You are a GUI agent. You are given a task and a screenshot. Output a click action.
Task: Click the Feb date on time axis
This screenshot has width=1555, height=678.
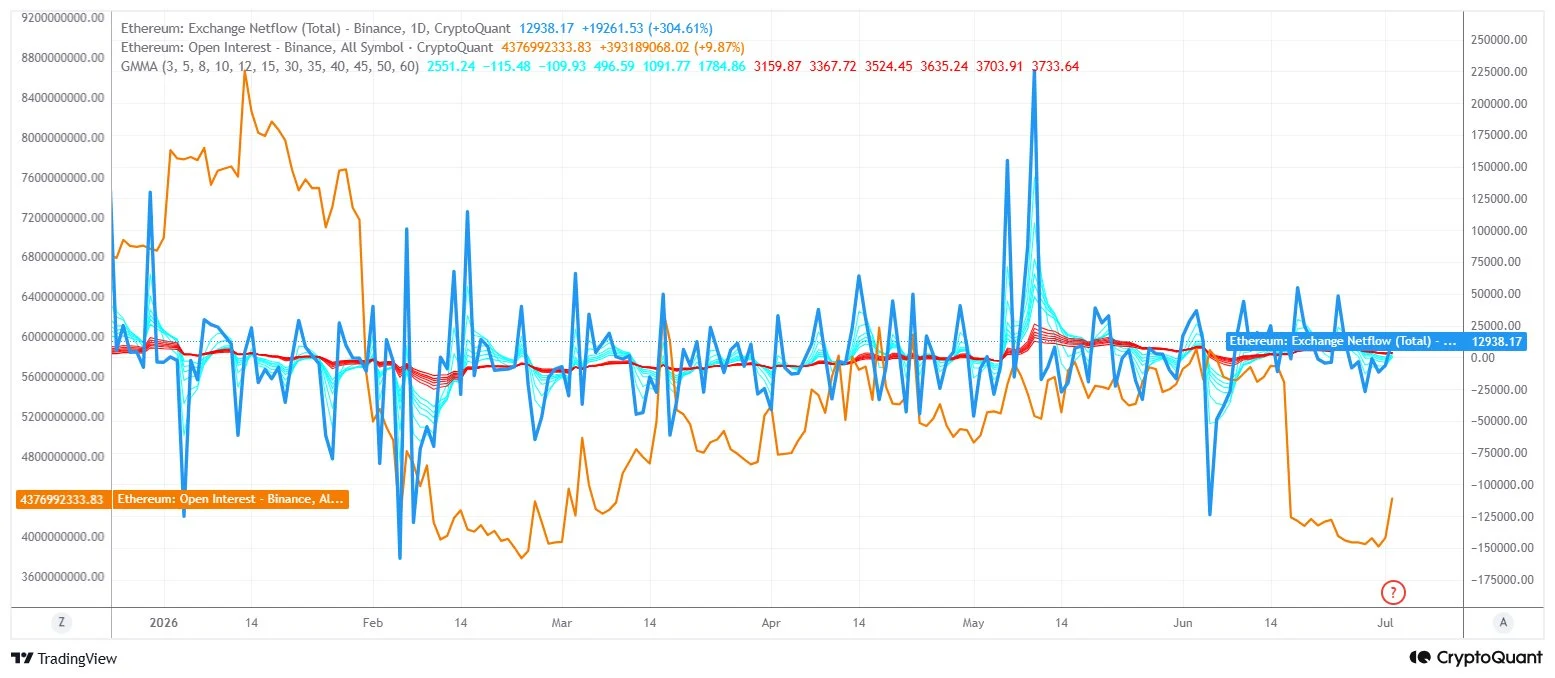coord(372,623)
